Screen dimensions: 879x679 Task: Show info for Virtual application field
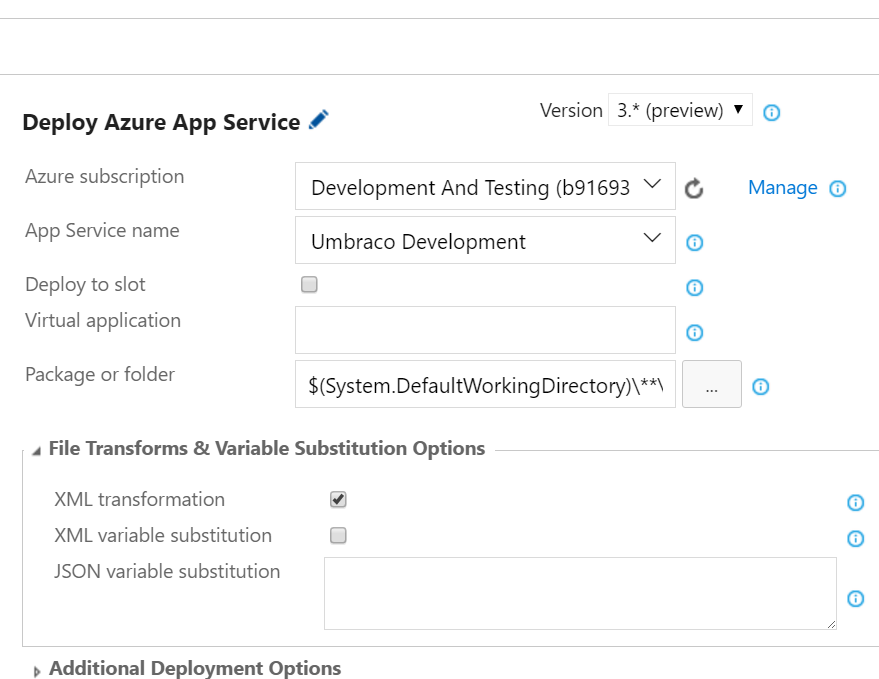(x=695, y=332)
